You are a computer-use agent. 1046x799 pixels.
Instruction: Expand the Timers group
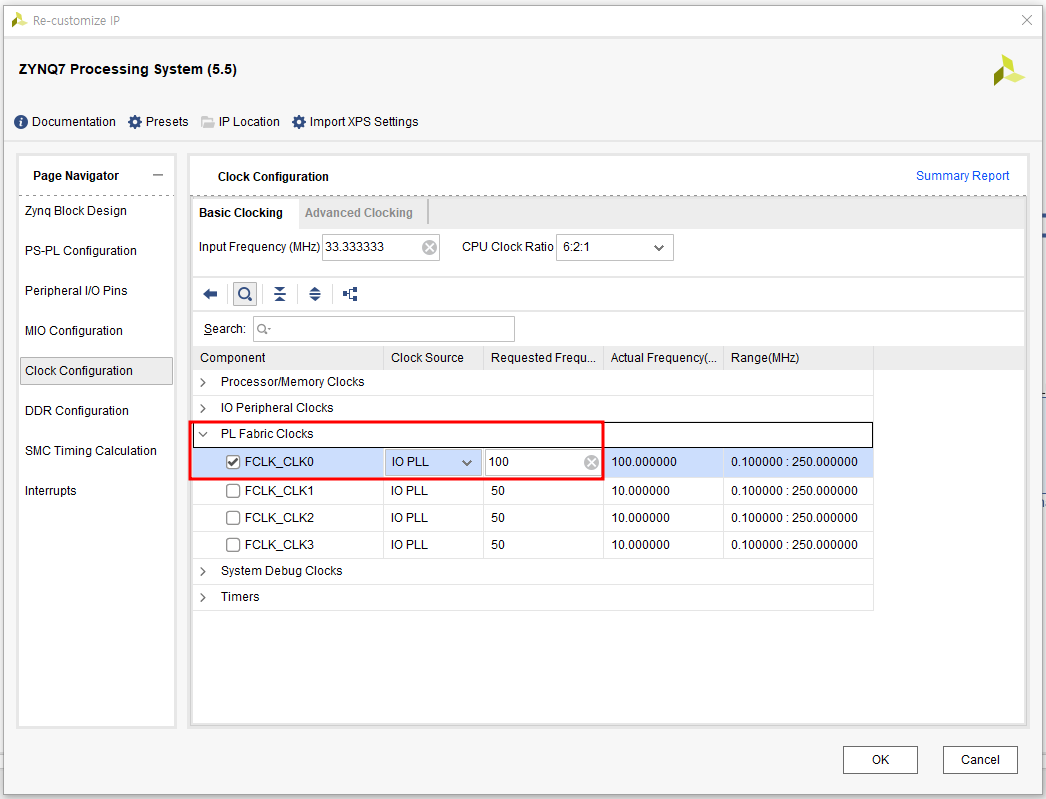[203, 598]
